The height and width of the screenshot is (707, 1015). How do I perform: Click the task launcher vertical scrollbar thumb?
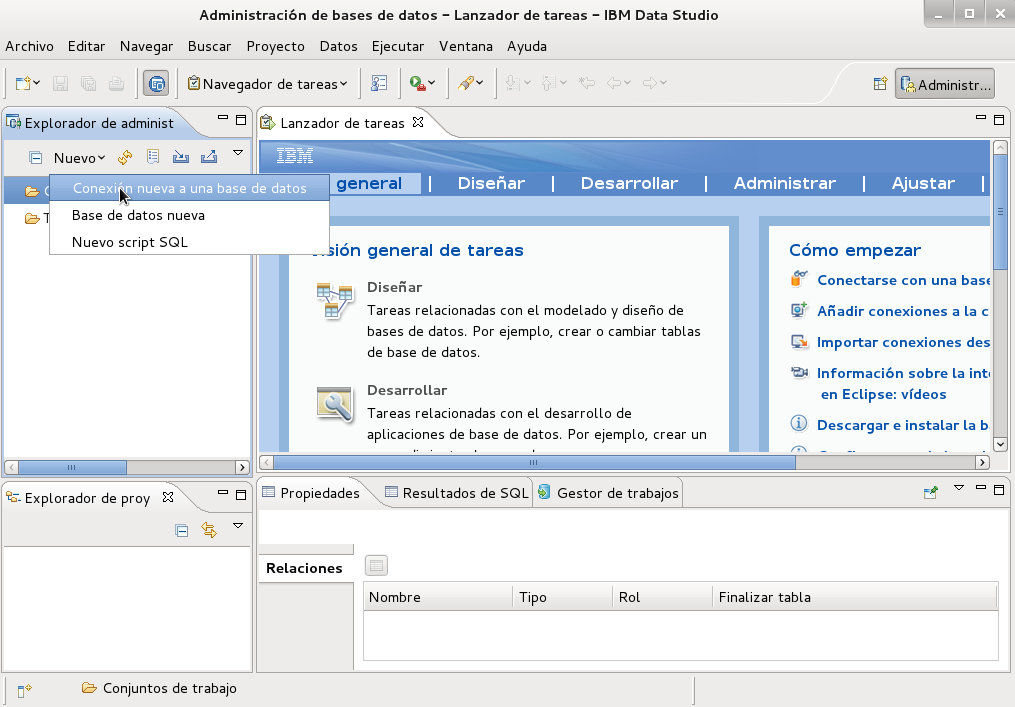click(x=1000, y=212)
